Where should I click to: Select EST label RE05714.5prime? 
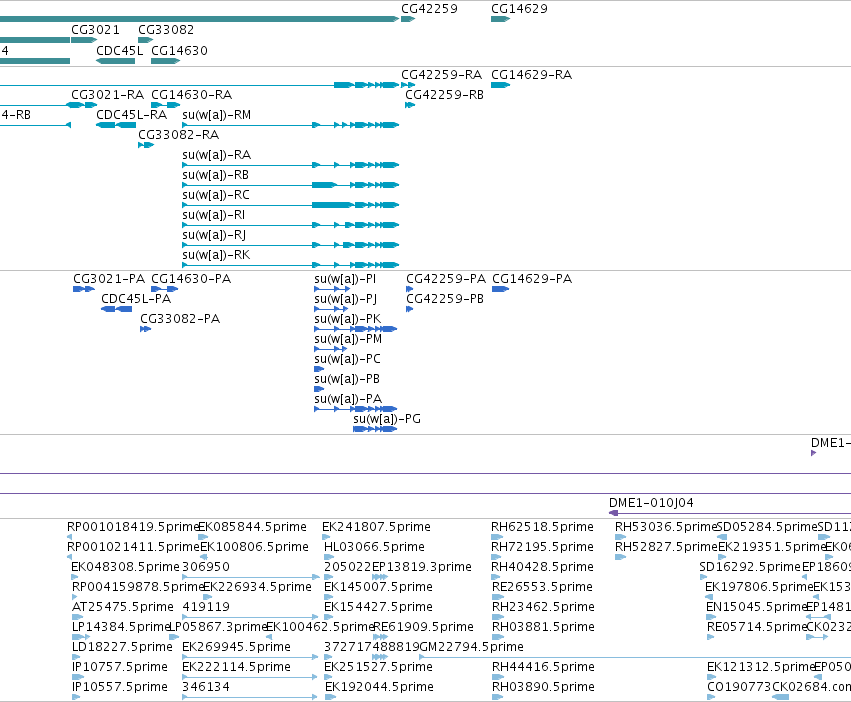pos(757,627)
